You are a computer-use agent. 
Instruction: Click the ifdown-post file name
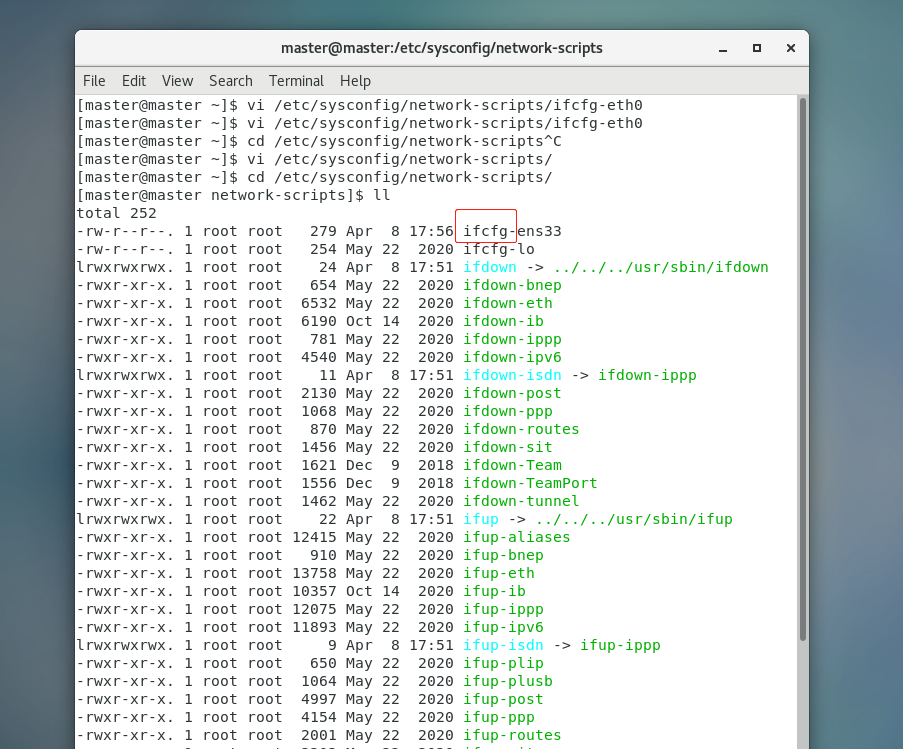tap(512, 393)
